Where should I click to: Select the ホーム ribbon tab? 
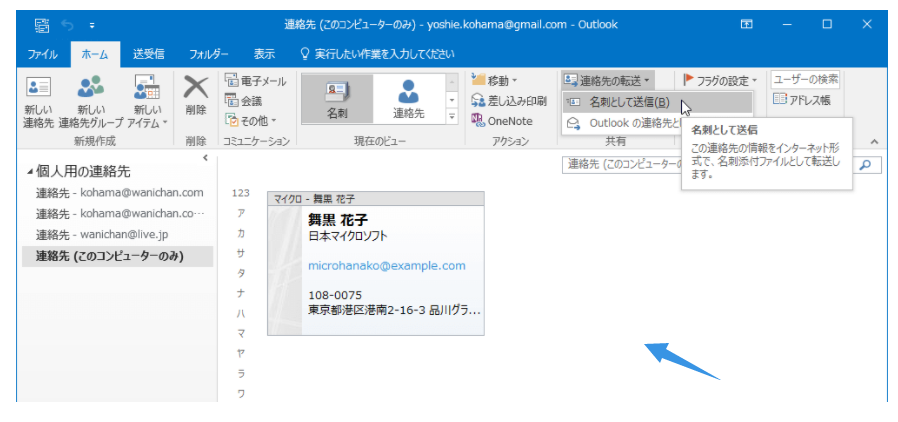tap(95, 55)
